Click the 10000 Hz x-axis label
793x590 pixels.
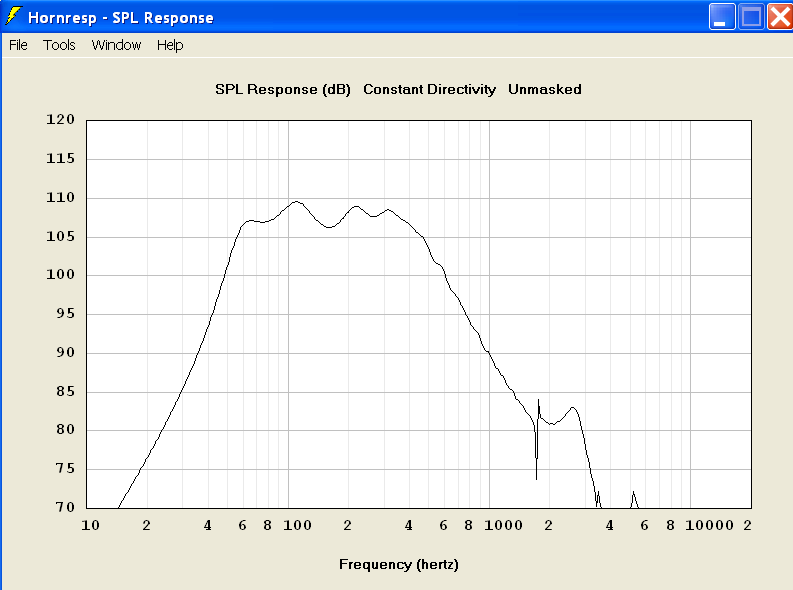click(710, 526)
